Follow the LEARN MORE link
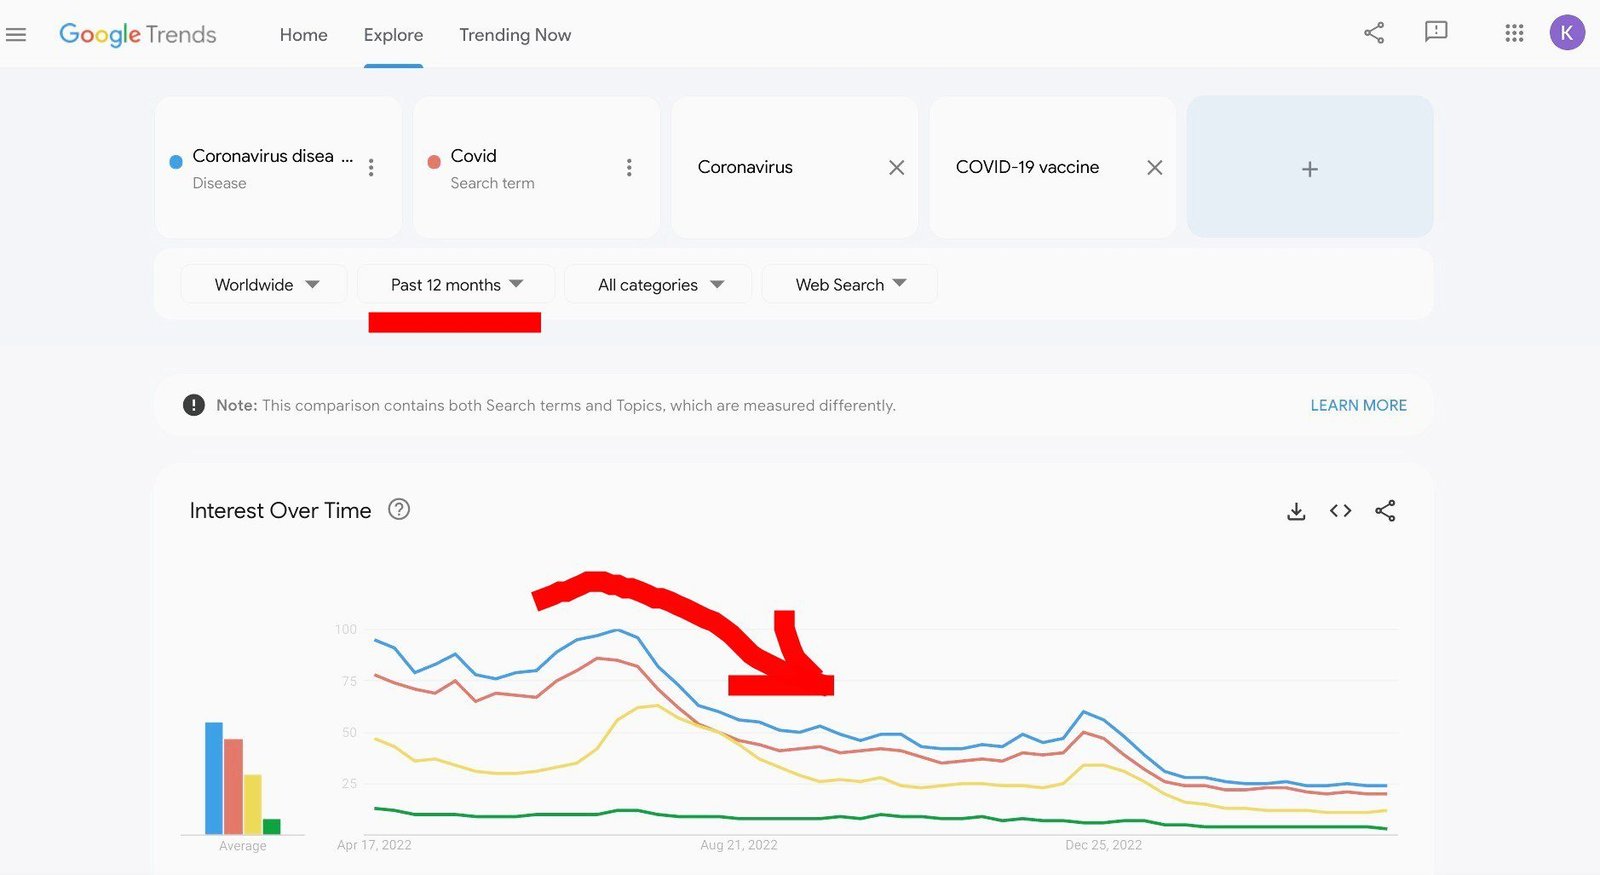The image size is (1600, 875). tap(1358, 405)
